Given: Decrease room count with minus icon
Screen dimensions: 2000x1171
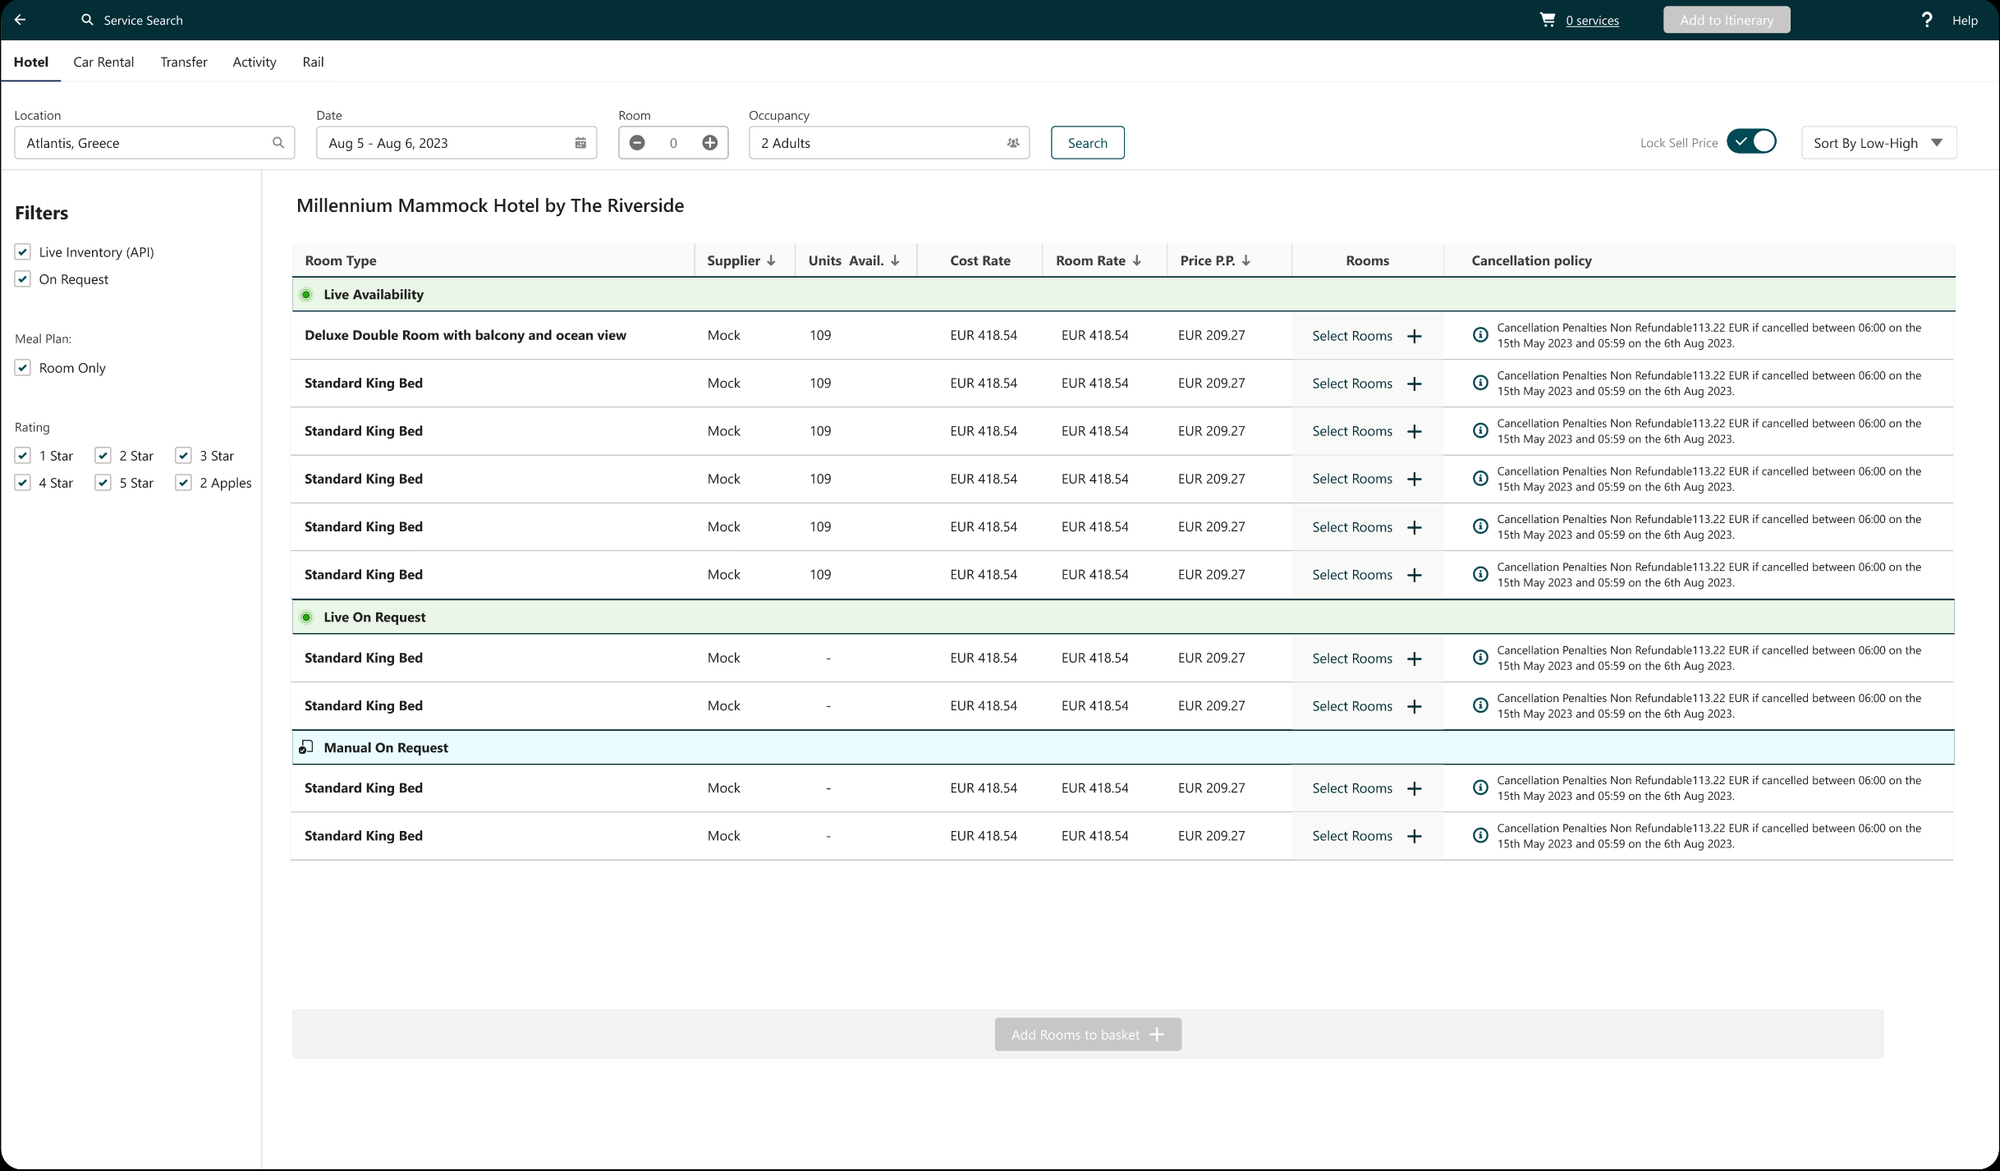Looking at the screenshot, I should 637,143.
